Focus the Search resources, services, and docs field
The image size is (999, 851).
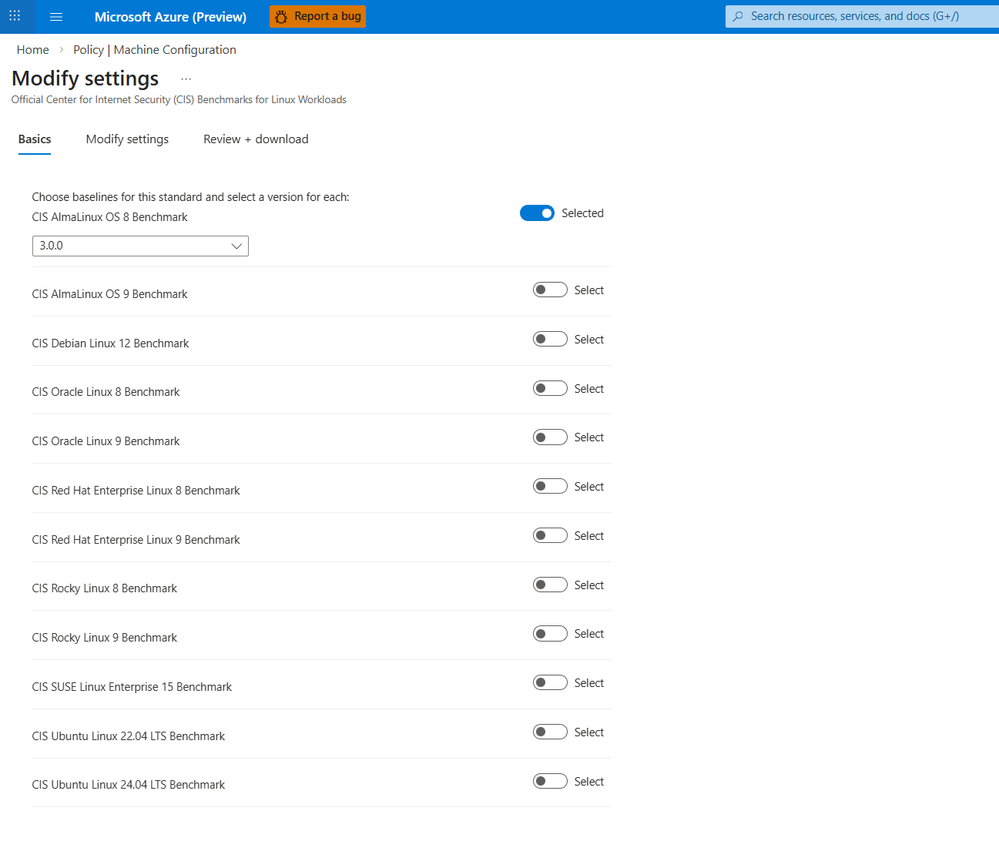[x=862, y=17]
